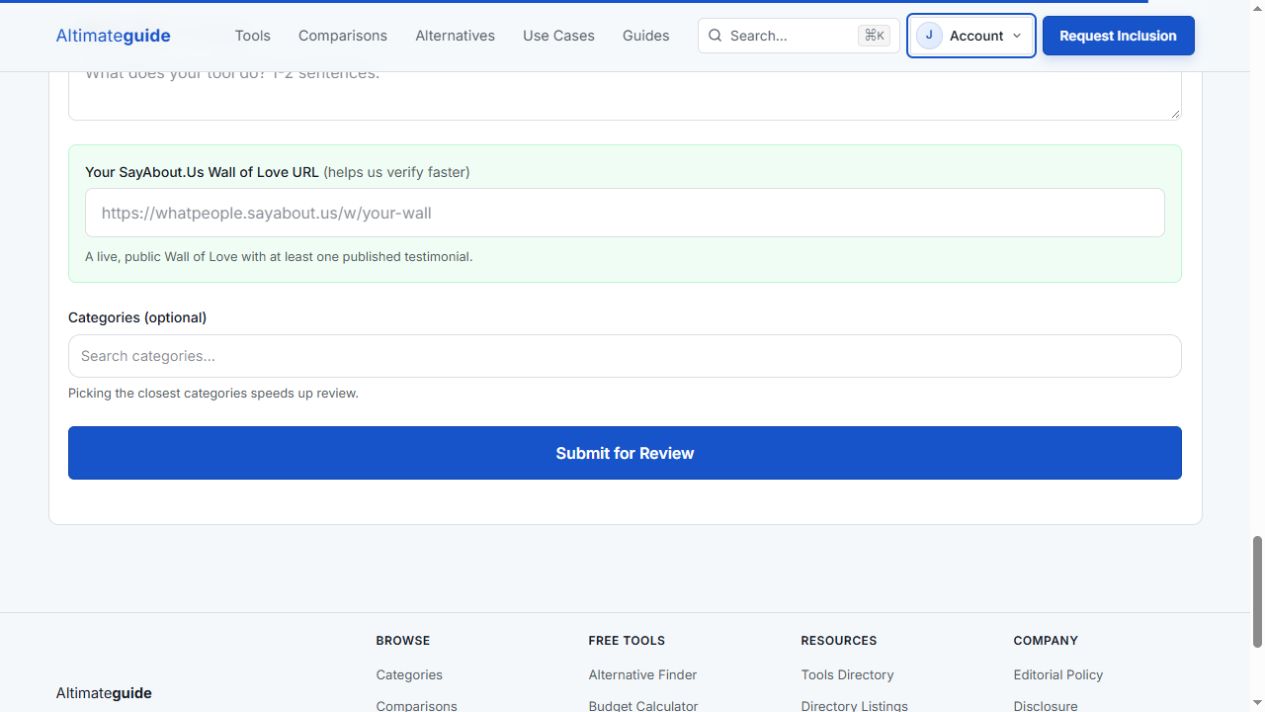Click the Wall of Love URL field
The image size is (1265, 712).
[625, 213]
